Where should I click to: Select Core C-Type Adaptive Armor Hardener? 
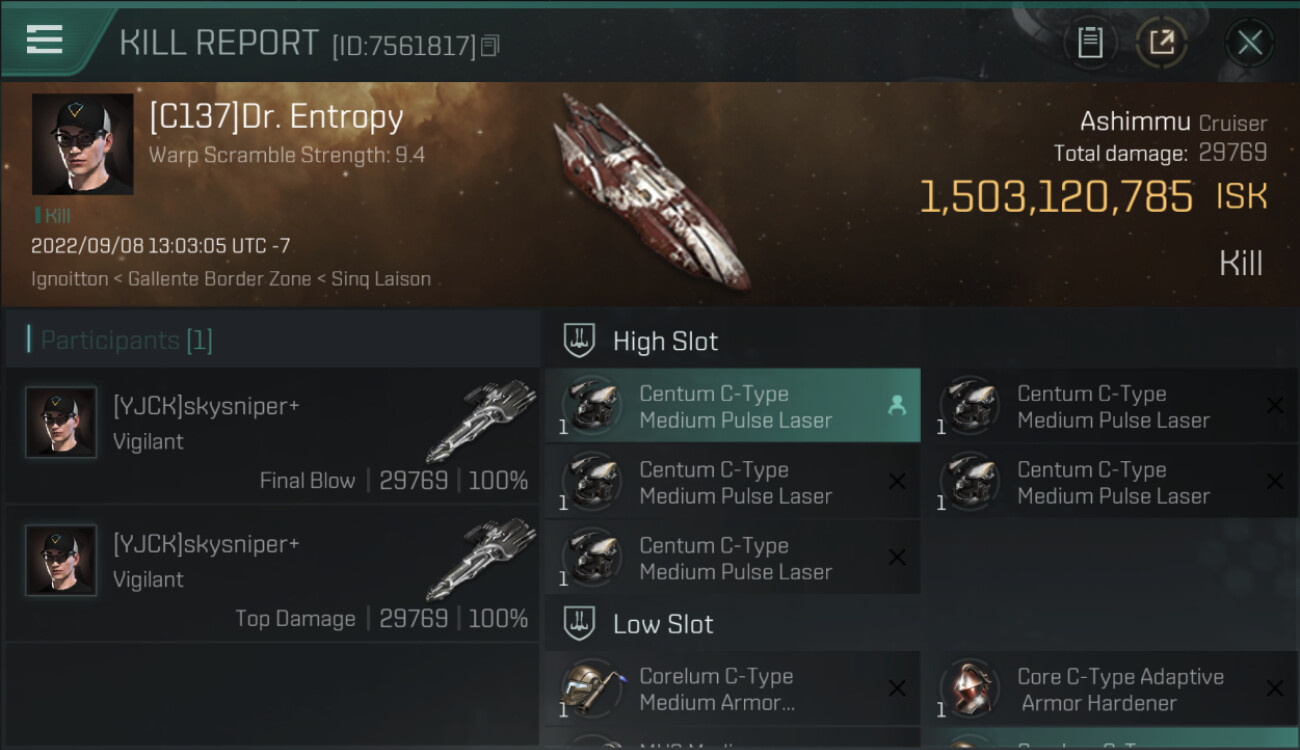click(1119, 690)
